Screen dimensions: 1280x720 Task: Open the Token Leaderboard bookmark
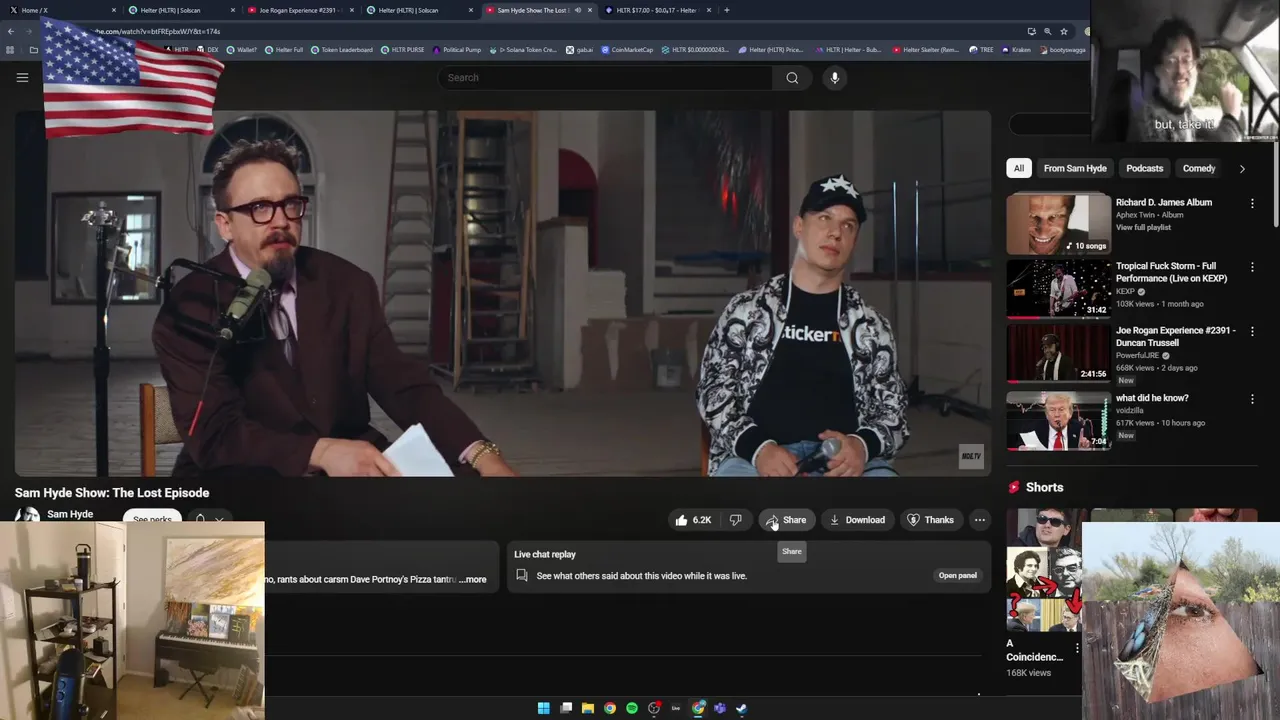pos(342,49)
